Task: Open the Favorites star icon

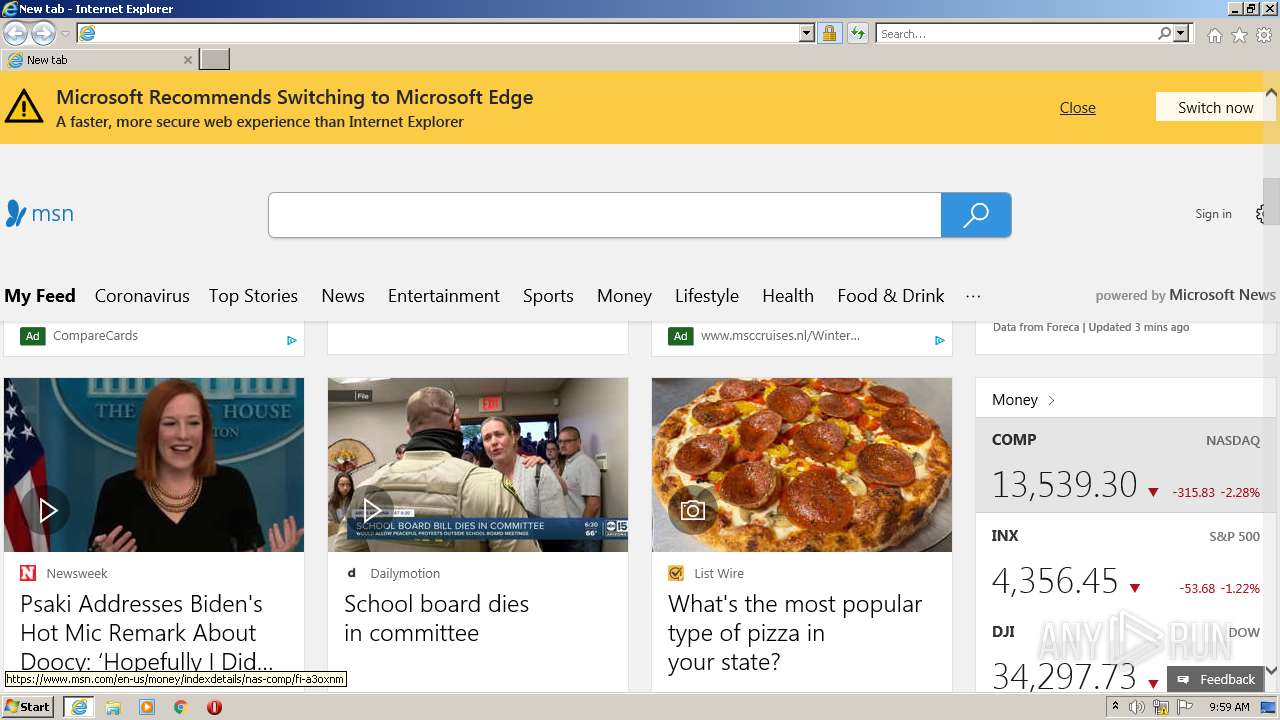Action: pyautogui.click(x=1239, y=35)
